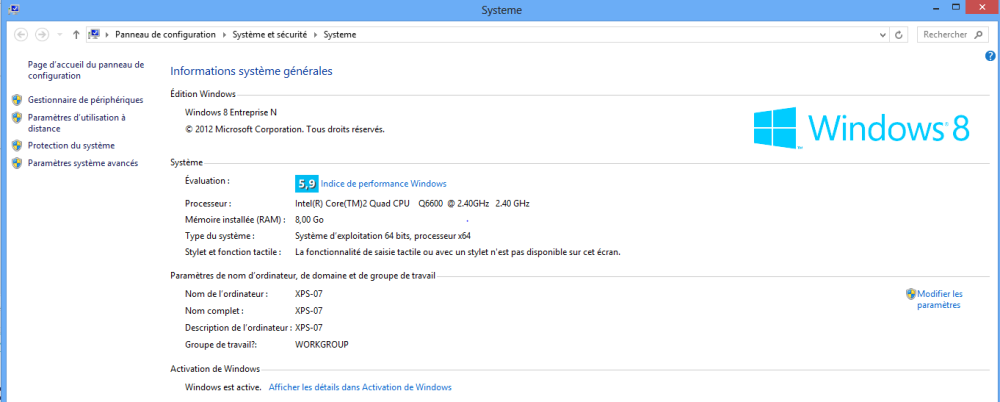The image size is (1000, 402).
Task: Click the WORKGROUP value
Action: point(321,345)
